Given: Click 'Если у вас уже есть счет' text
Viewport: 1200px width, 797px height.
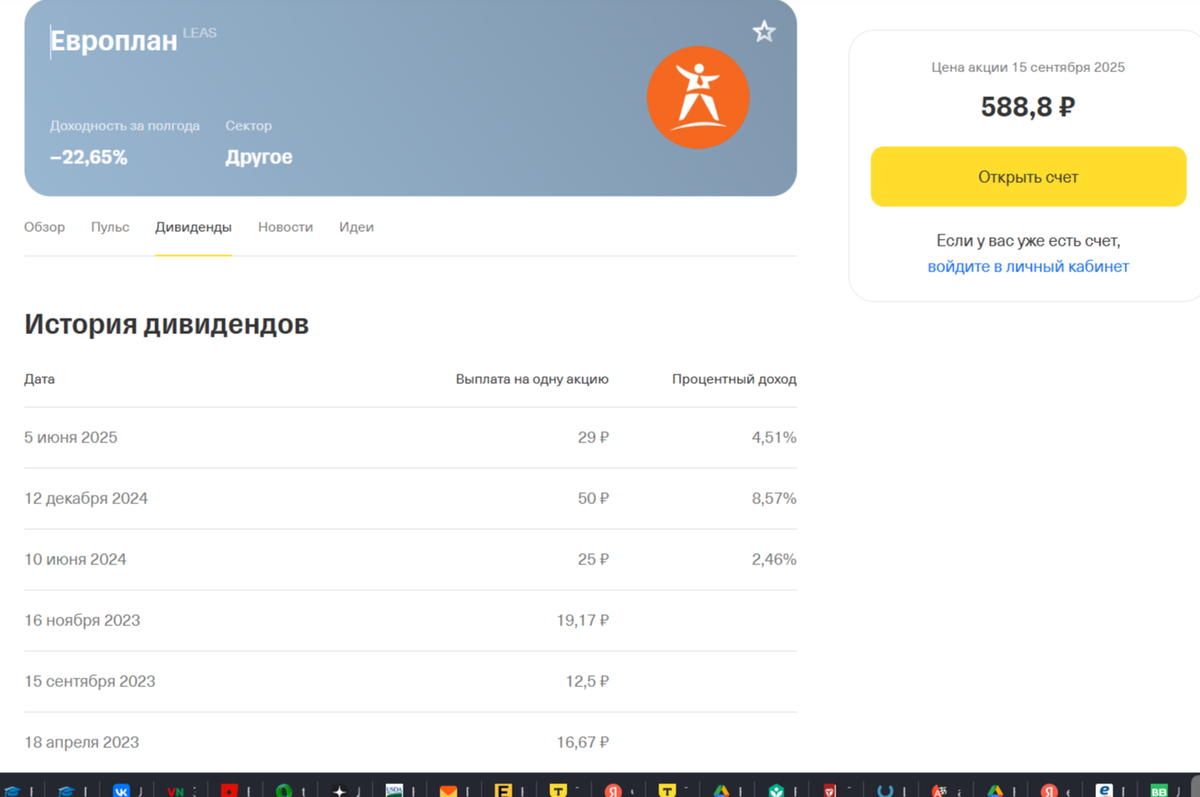Looking at the screenshot, I should 1028,241.
